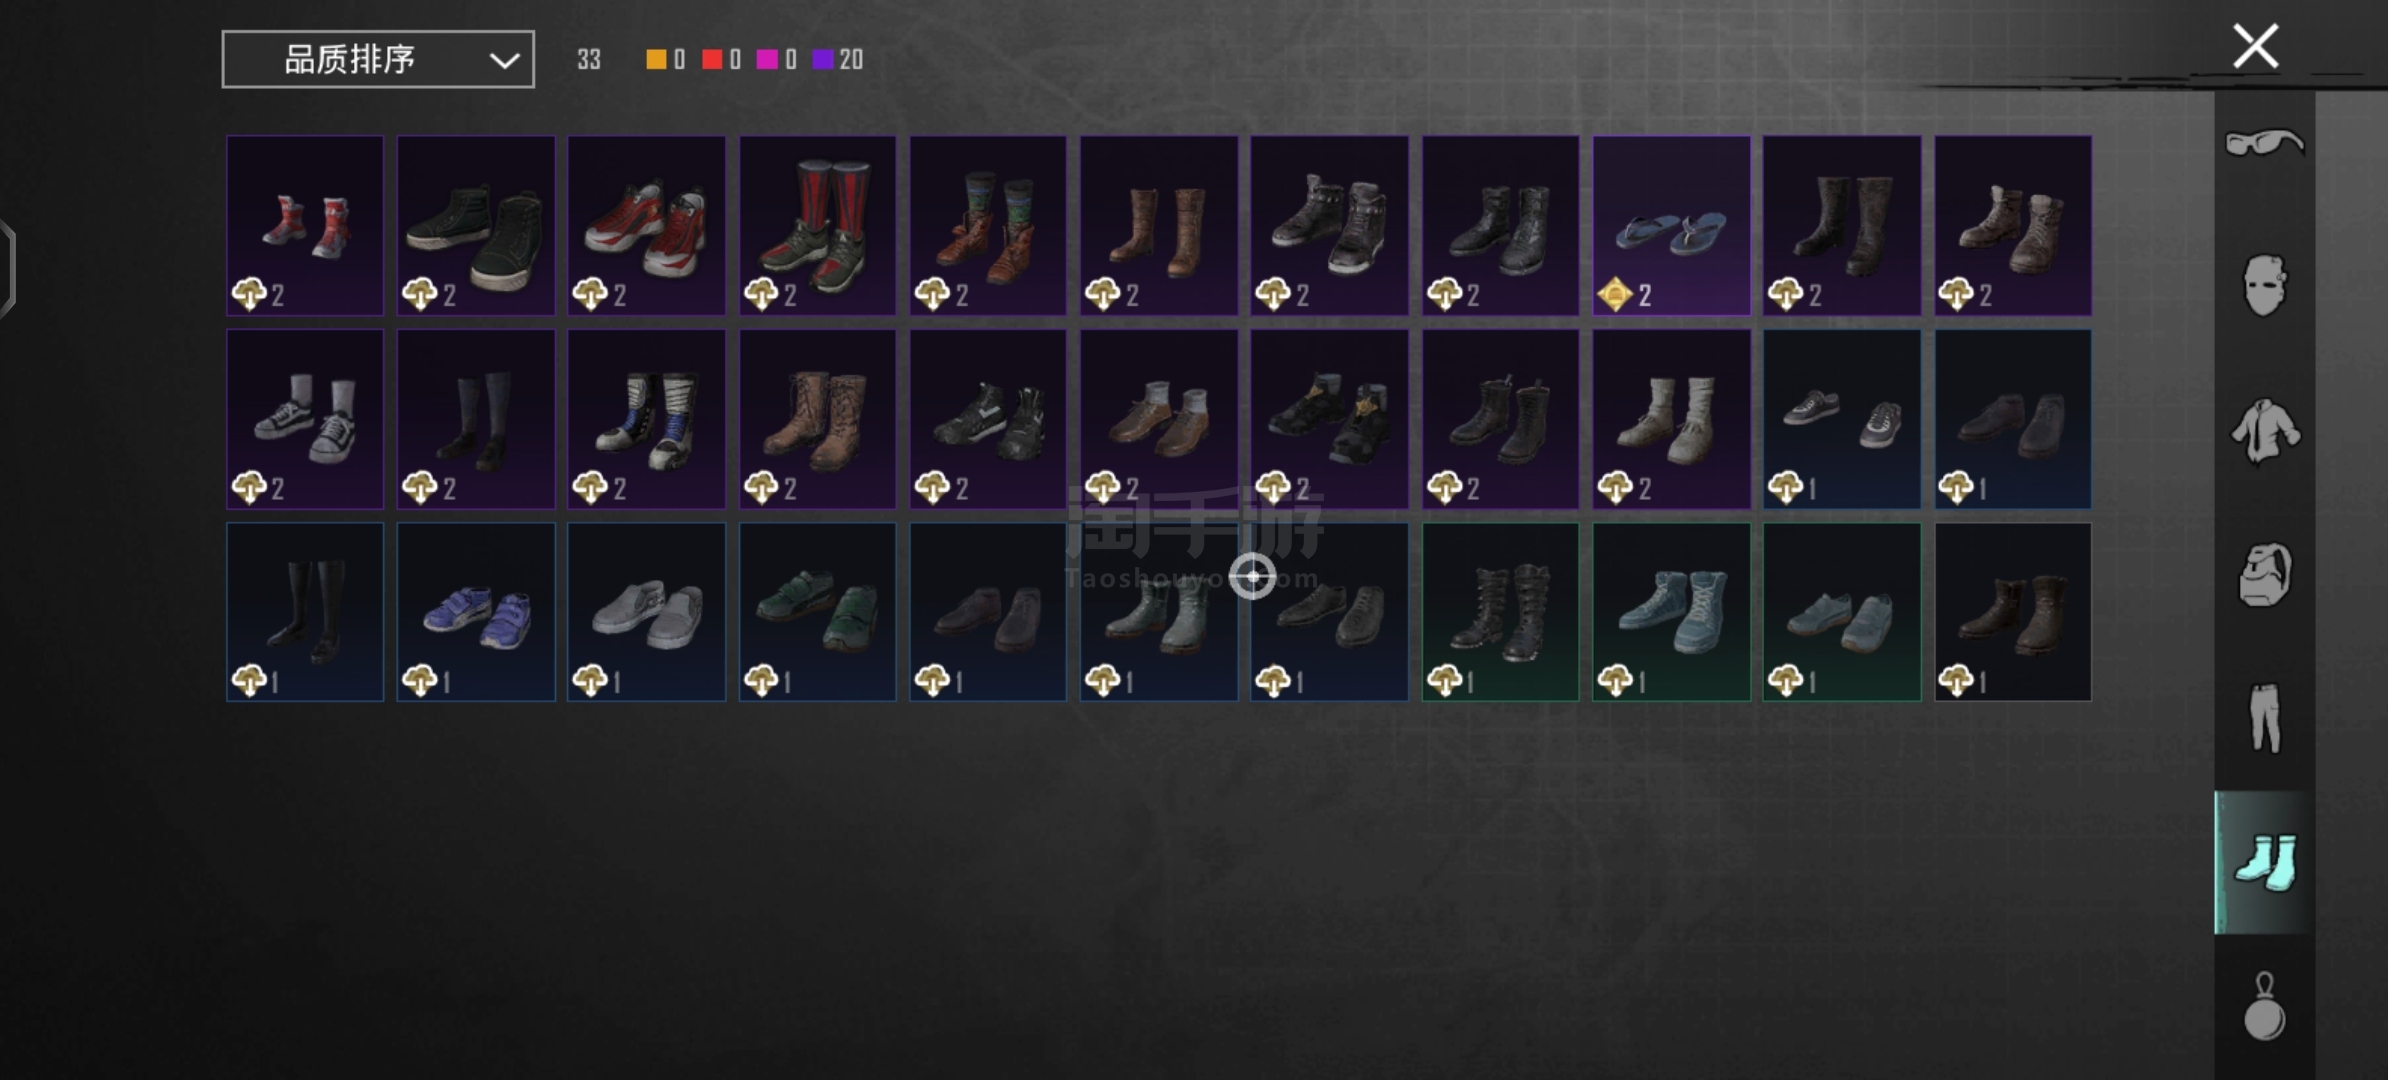Filter by red quality swatch
The image size is (2388, 1080).
click(712, 60)
